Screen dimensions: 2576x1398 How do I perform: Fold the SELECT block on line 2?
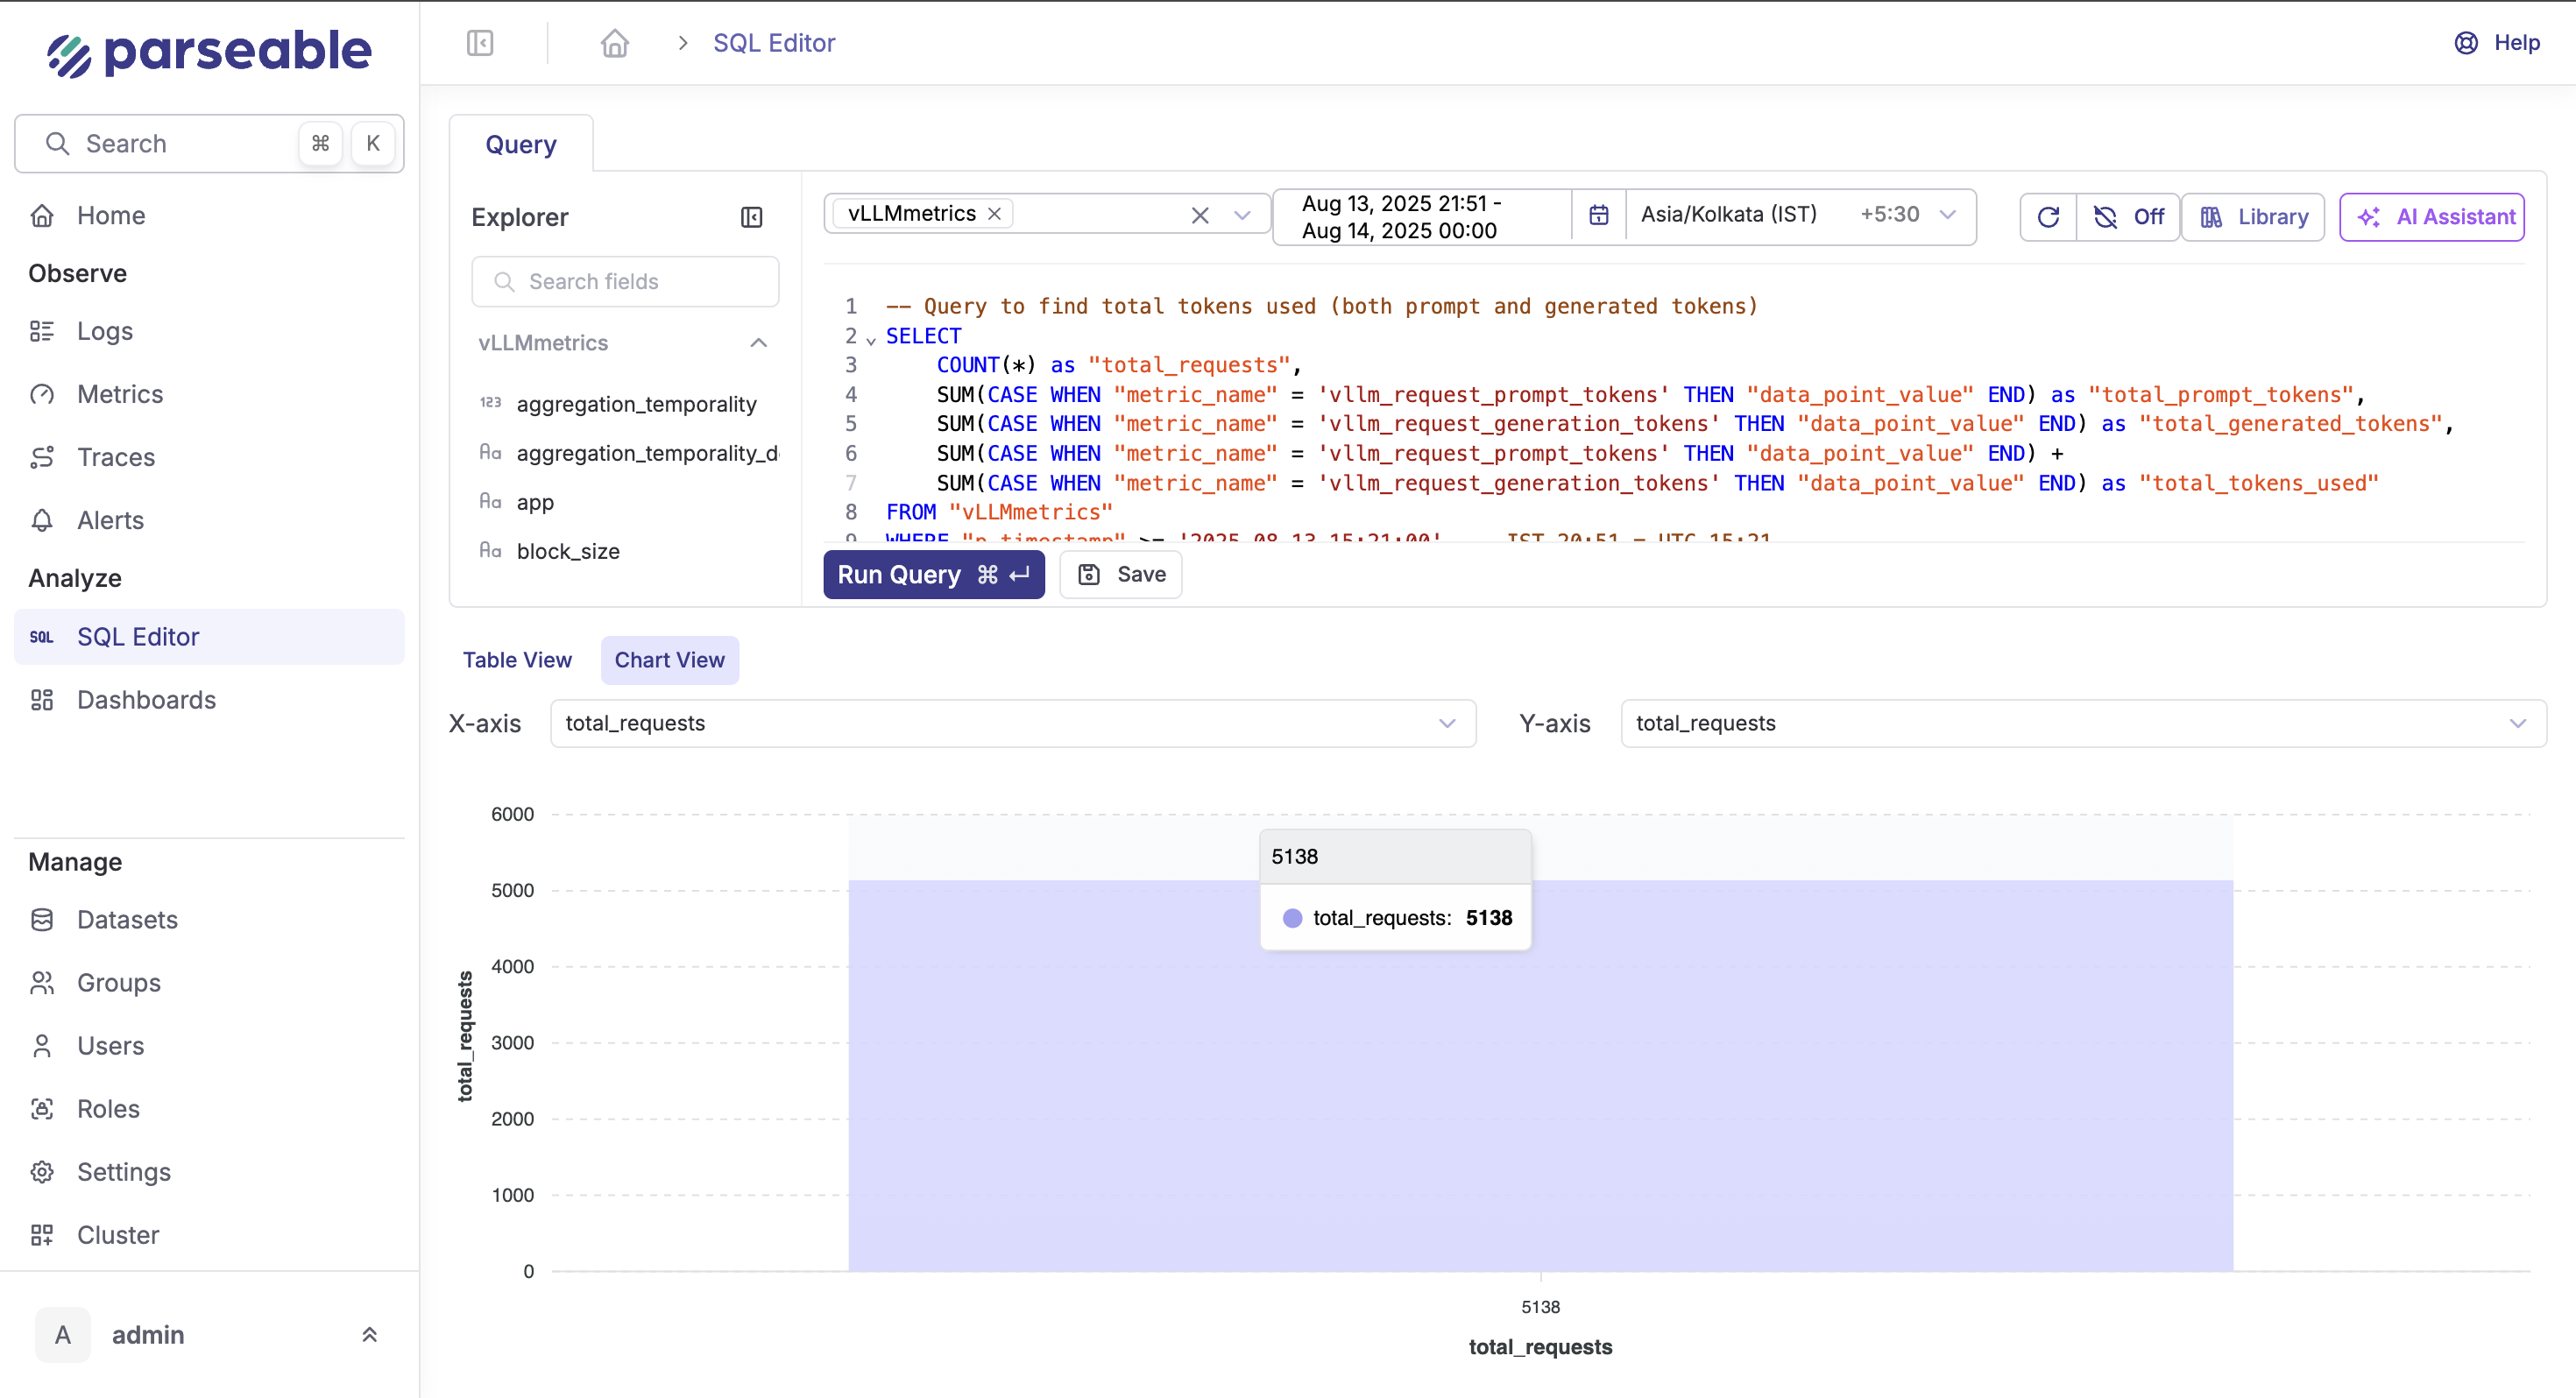[x=871, y=340]
